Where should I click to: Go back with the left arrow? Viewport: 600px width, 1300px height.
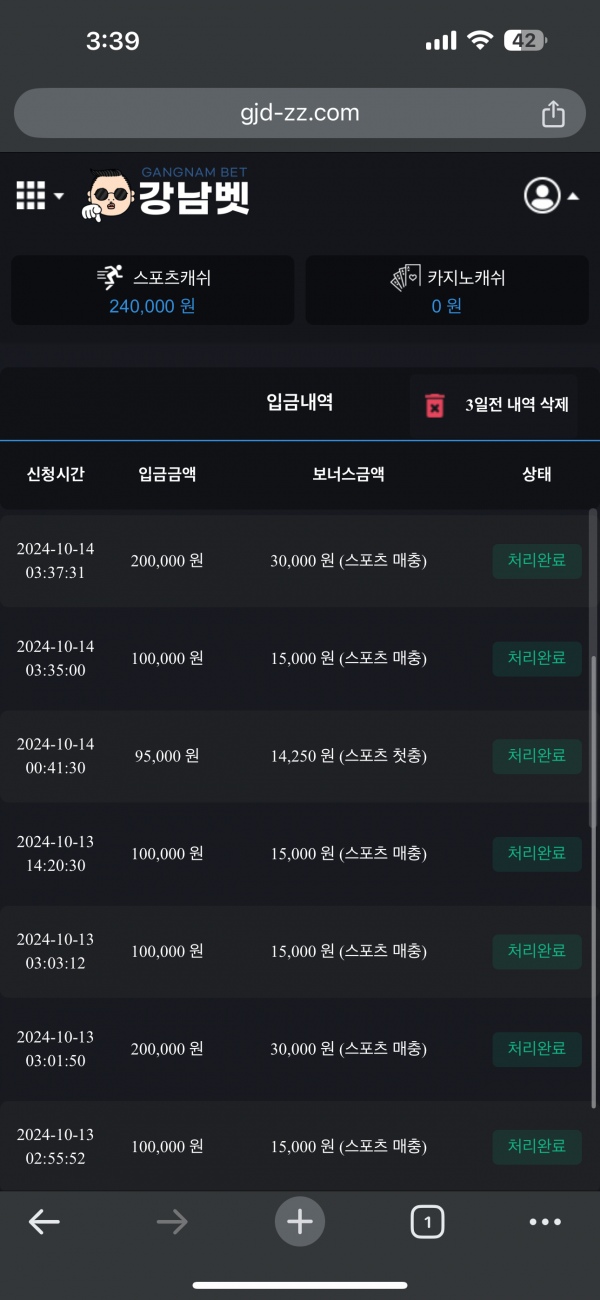[44, 1221]
